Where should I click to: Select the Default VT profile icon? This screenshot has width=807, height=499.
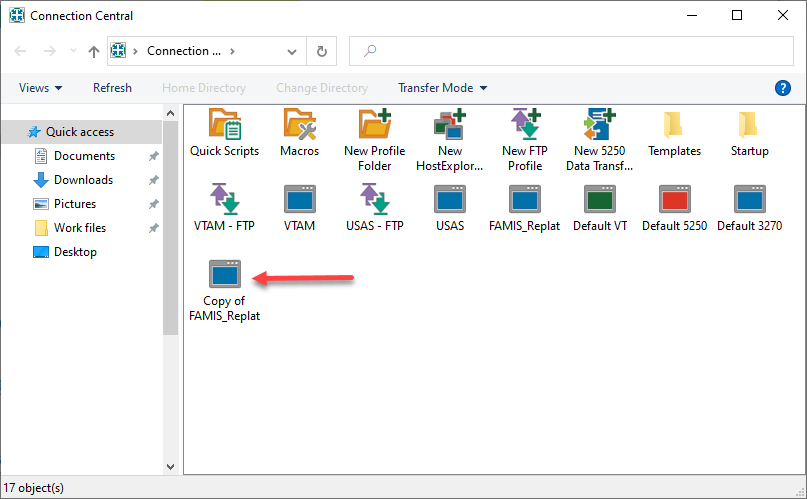(x=600, y=199)
